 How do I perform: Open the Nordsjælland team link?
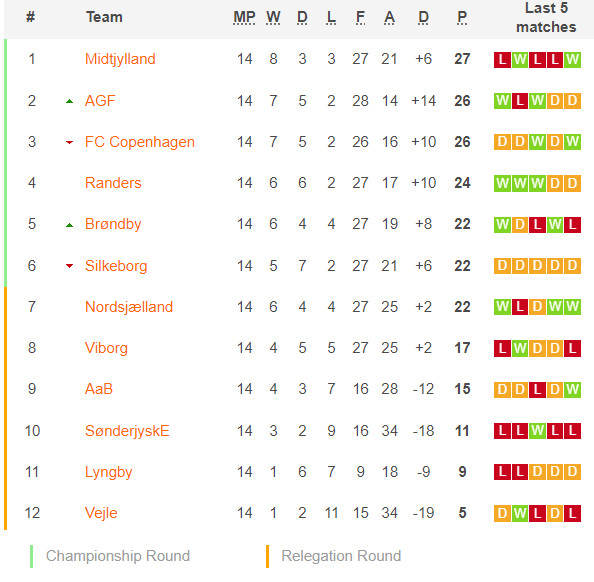coord(129,307)
